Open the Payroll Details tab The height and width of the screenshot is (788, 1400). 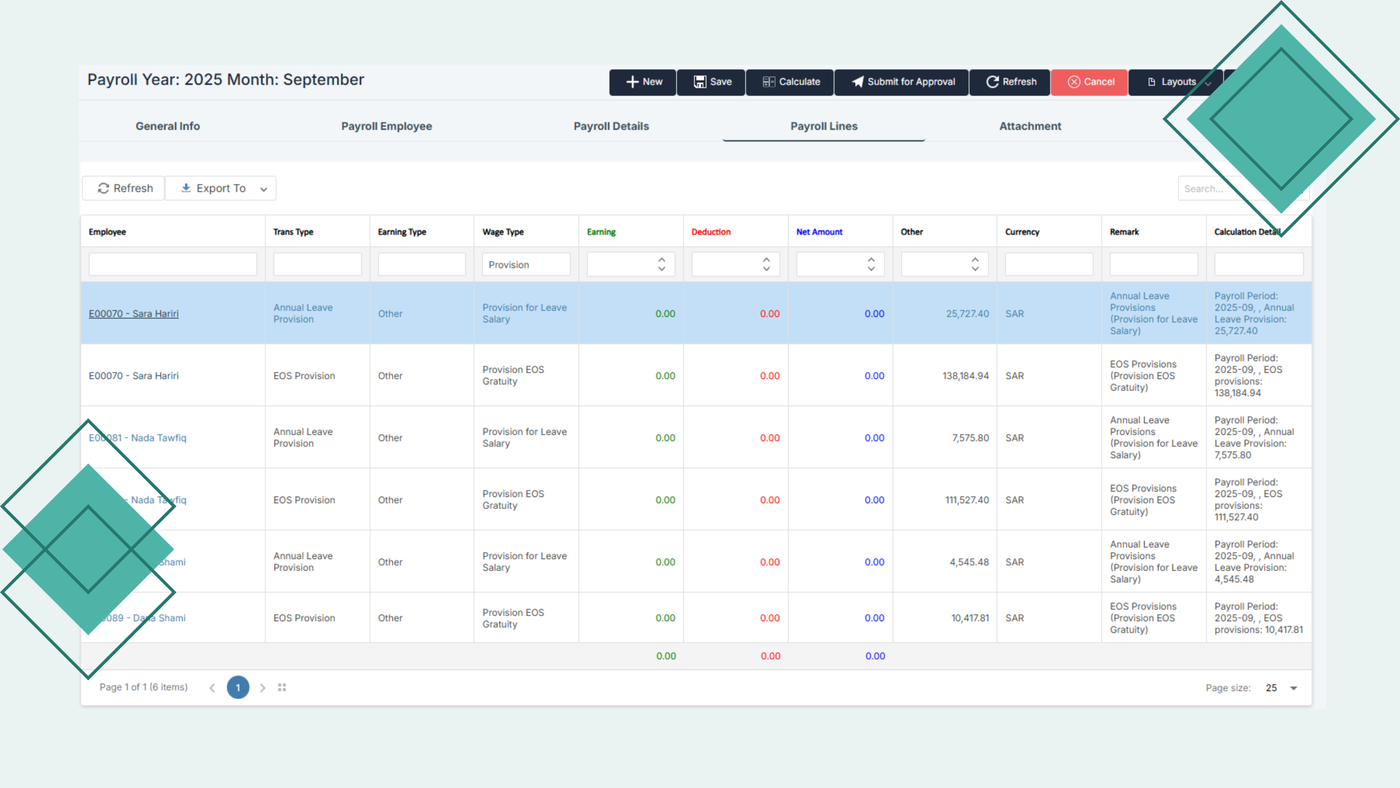click(x=611, y=126)
